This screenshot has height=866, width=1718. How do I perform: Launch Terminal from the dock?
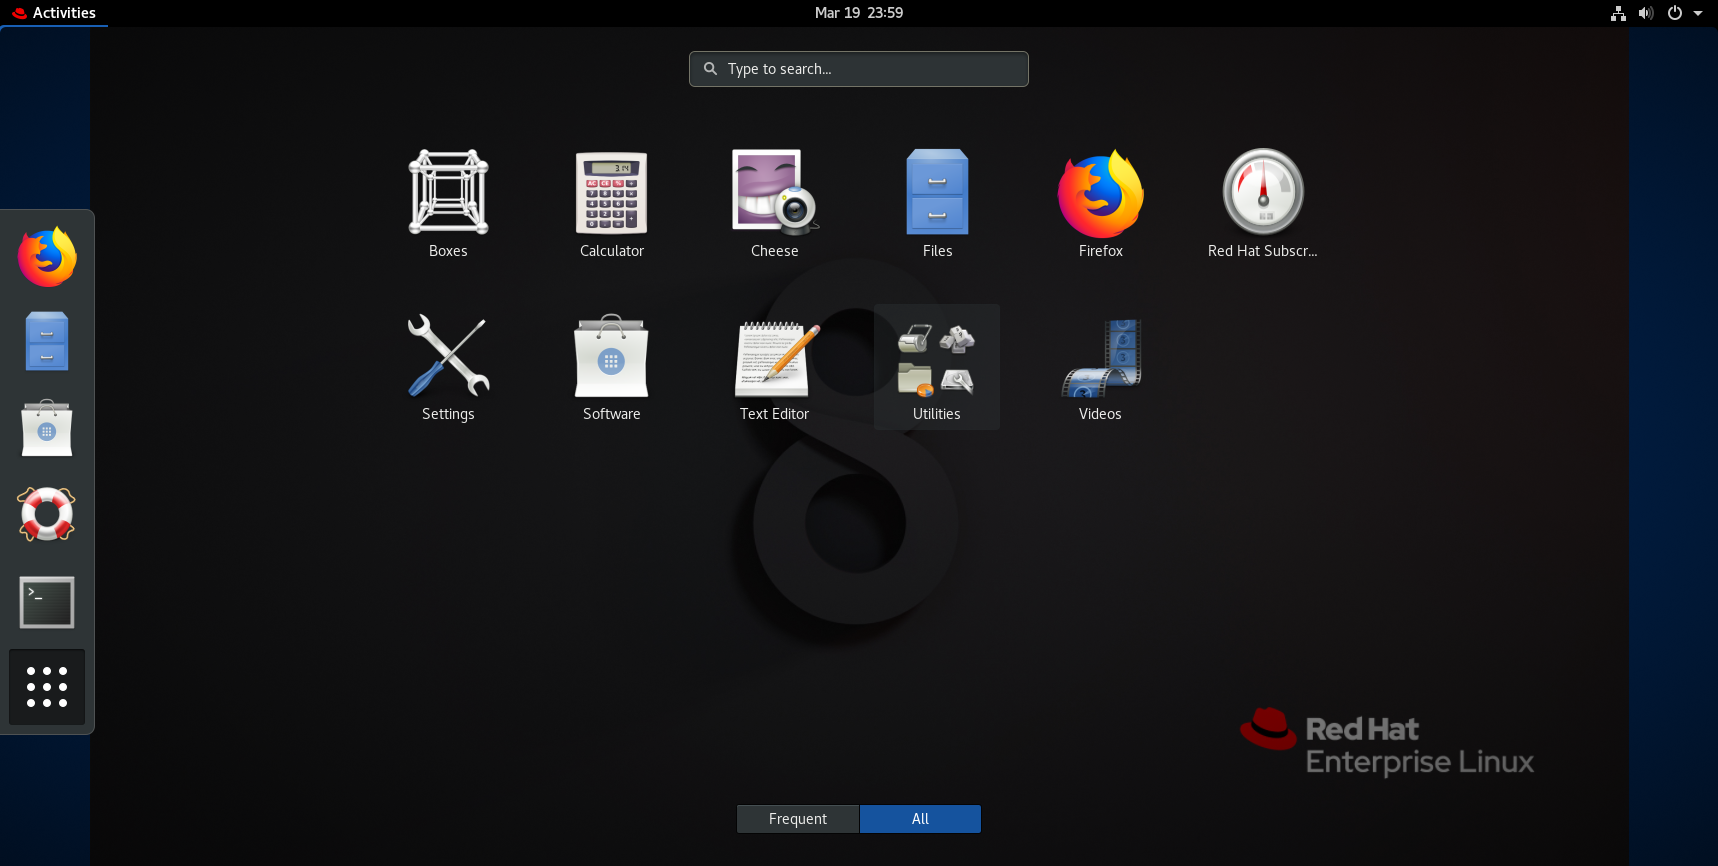coord(47,602)
